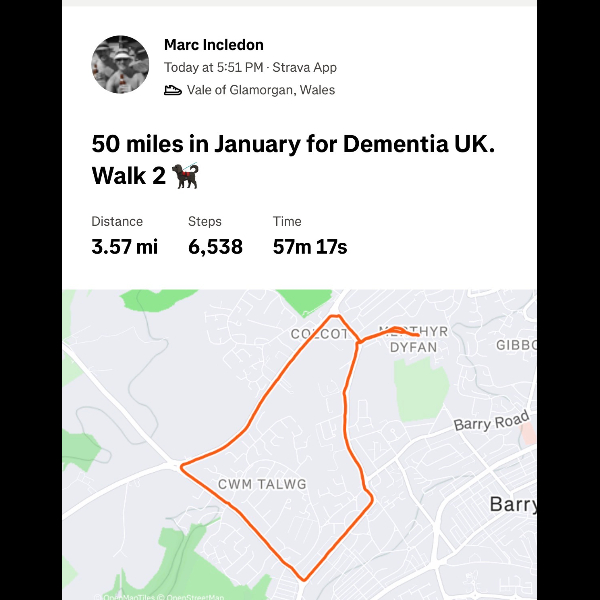The height and width of the screenshot is (600, 600).
Task: Select the Distance 3.57 mi stat
Action: click(124, 236)
